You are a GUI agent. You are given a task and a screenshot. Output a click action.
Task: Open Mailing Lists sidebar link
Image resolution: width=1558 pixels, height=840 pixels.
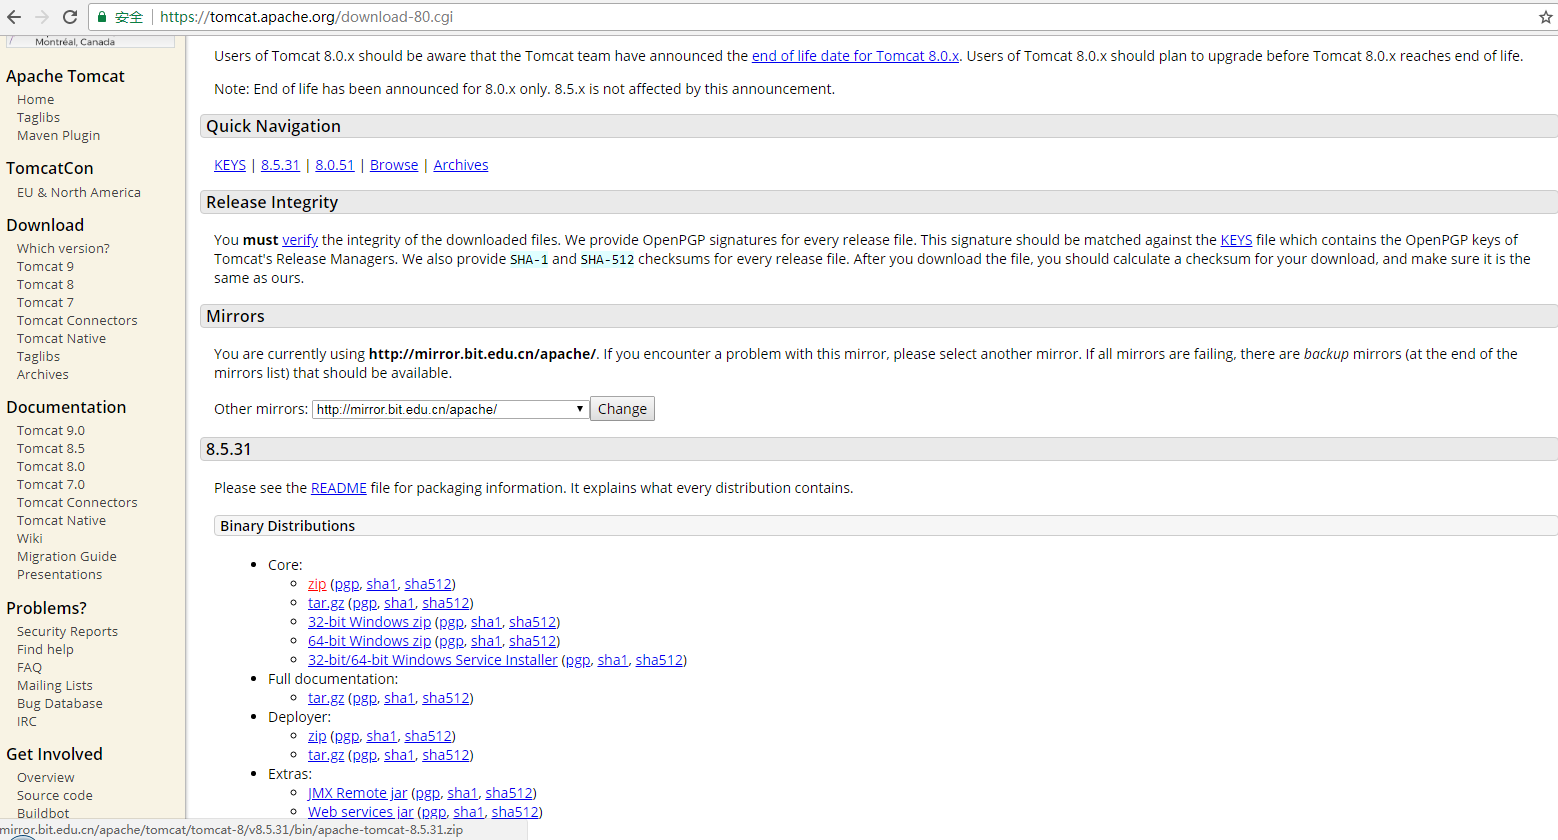[x=55, y=685]
